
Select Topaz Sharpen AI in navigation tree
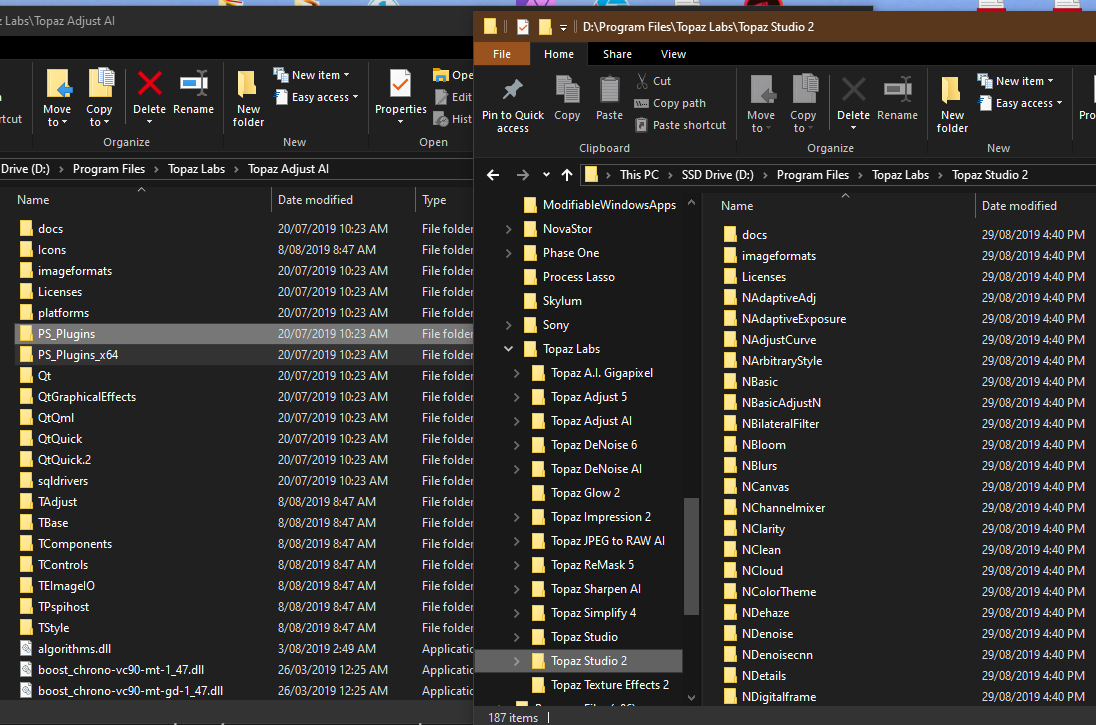pyautogui.click(x=596, y=589)
